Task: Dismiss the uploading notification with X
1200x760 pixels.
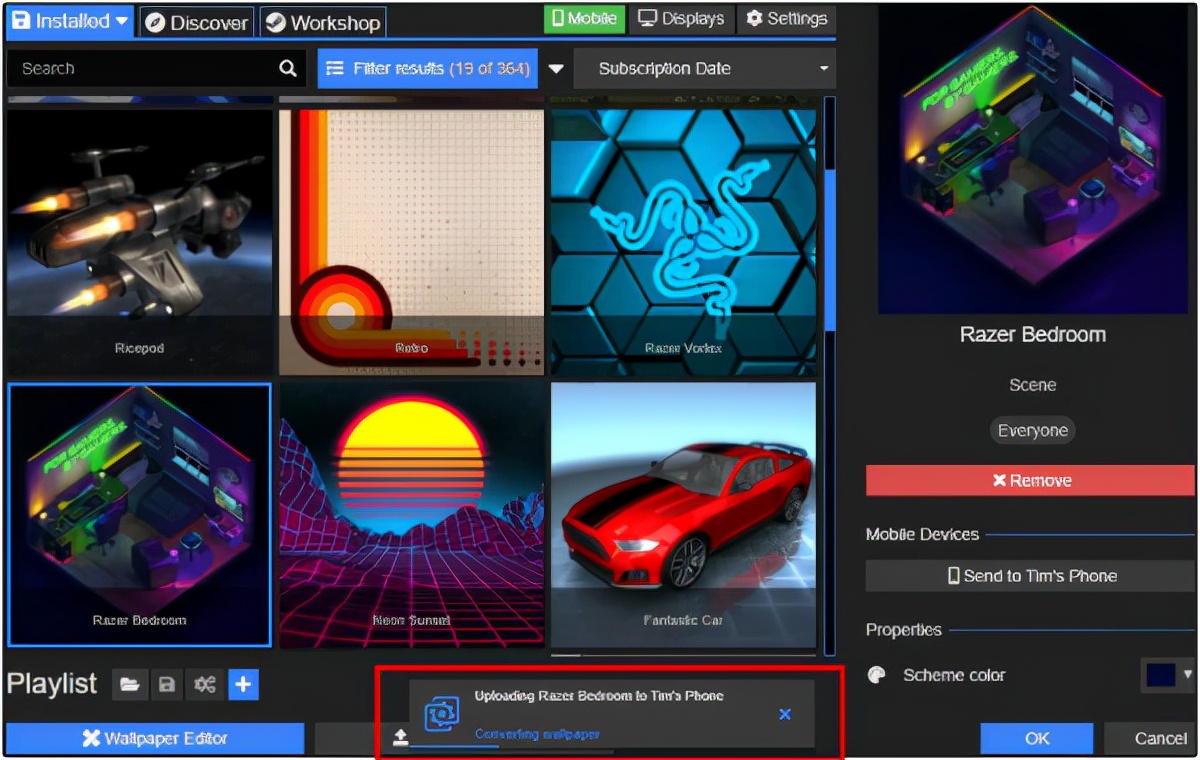Action: 785,714
